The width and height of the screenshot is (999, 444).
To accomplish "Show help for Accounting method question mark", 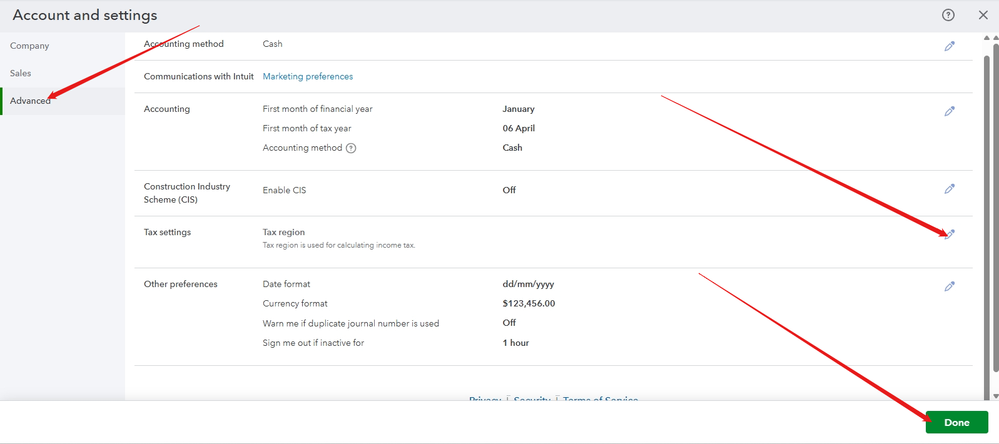I will [351, 148].
